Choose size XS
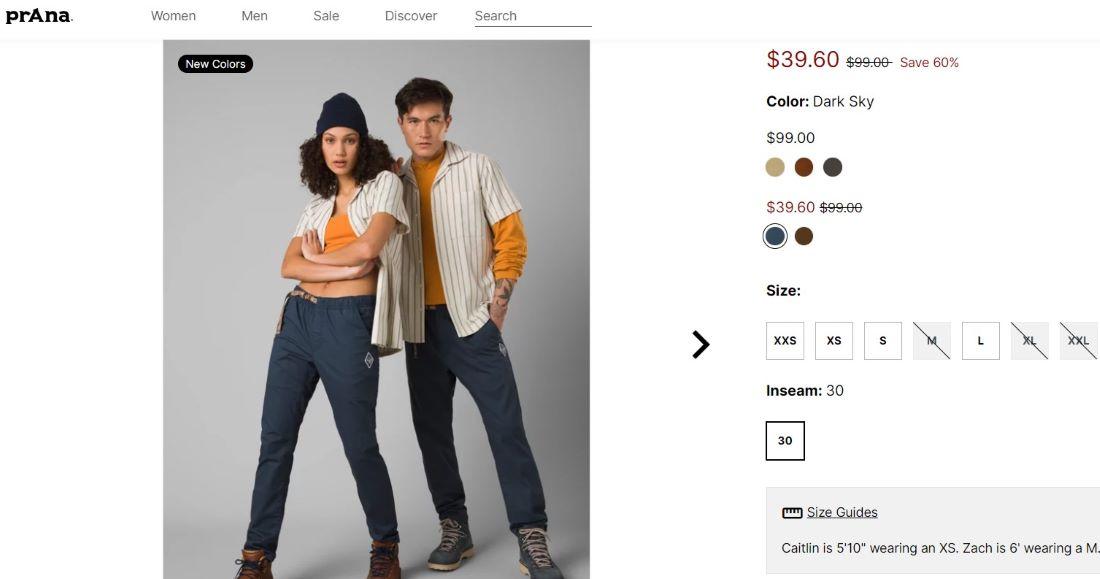The height and width of the screenshot is (579, 1100). pyautogui.click(x=834, y=341)
